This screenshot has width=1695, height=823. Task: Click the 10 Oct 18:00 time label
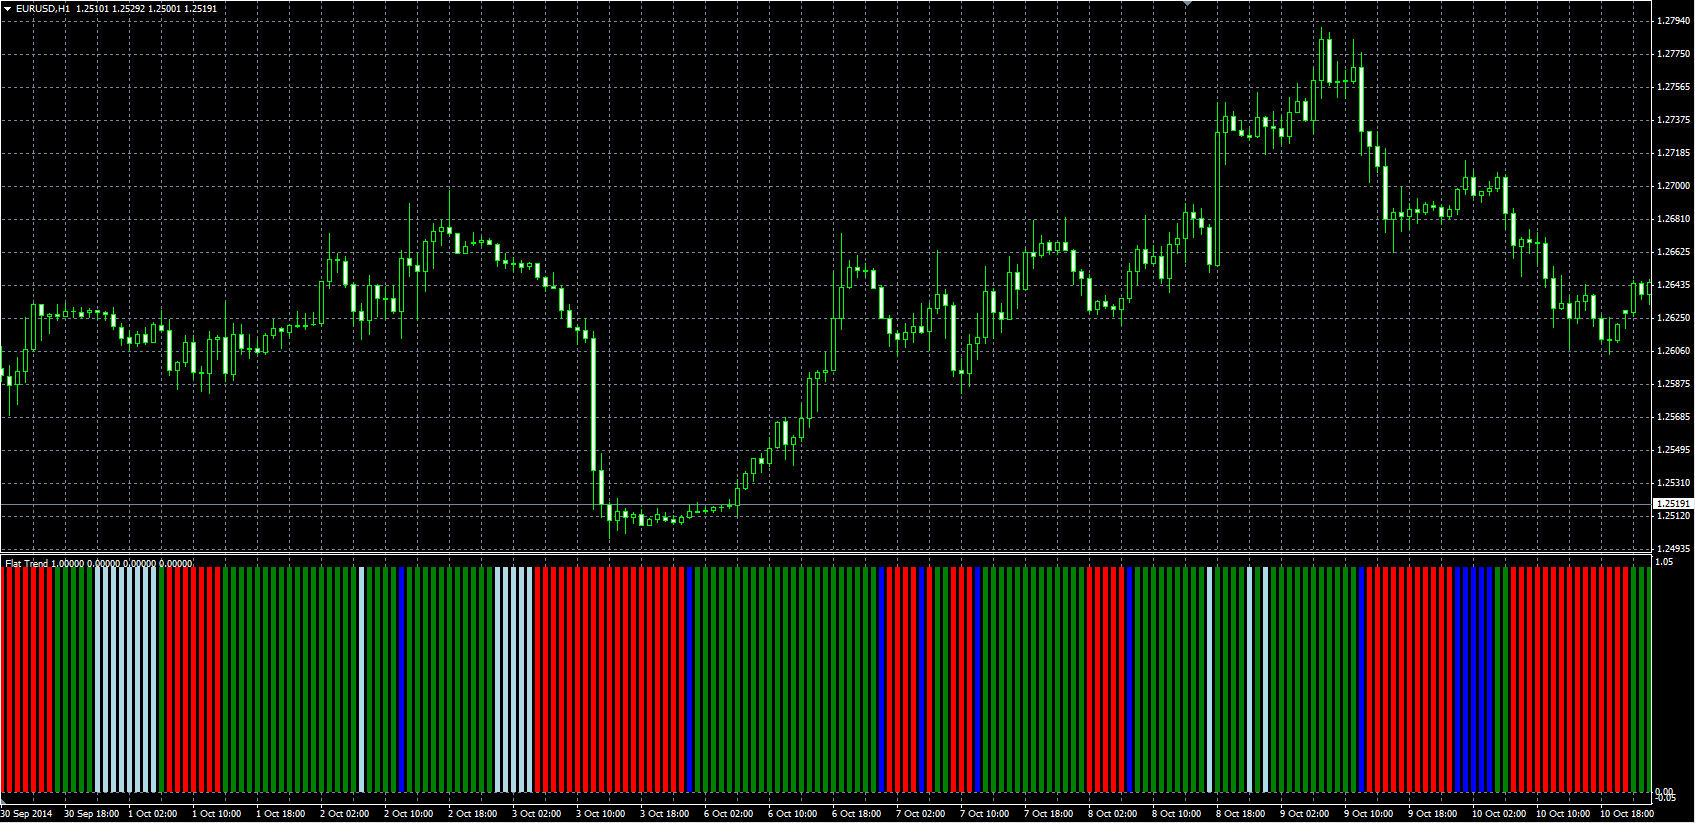(1626, 814)
